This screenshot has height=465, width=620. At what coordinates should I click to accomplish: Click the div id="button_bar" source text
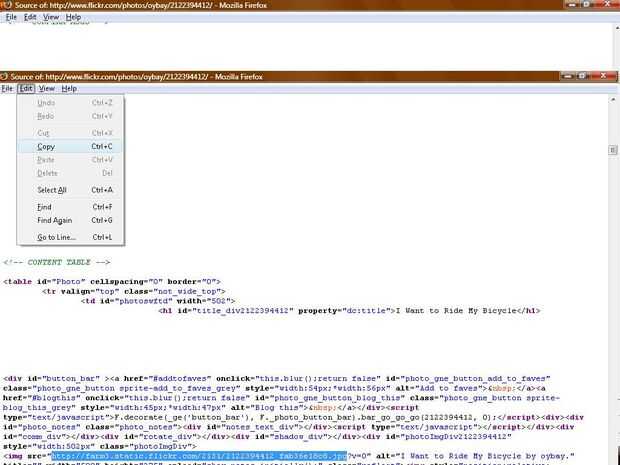click(x=53, y=379)
